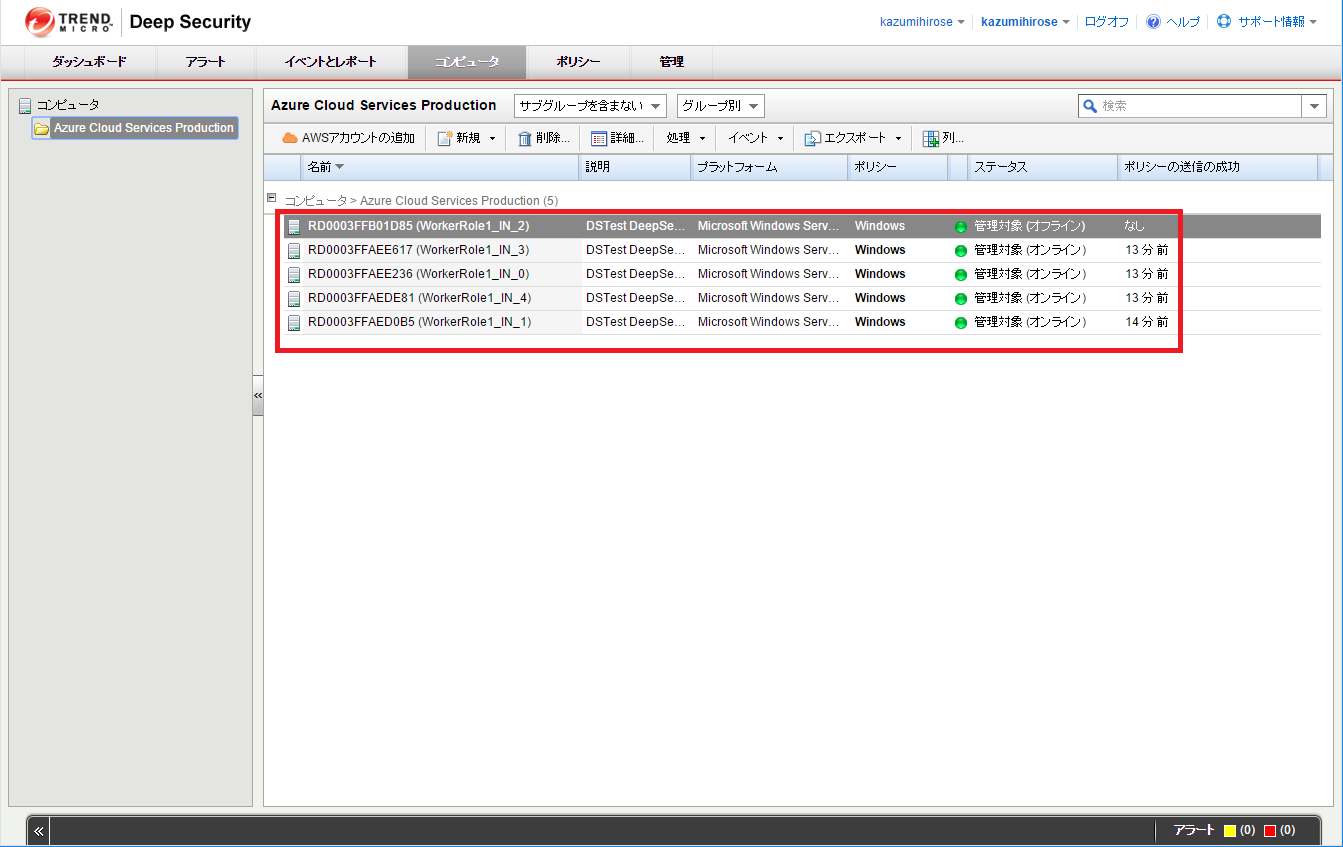Switch to the アラート tab

pos(206,62)
